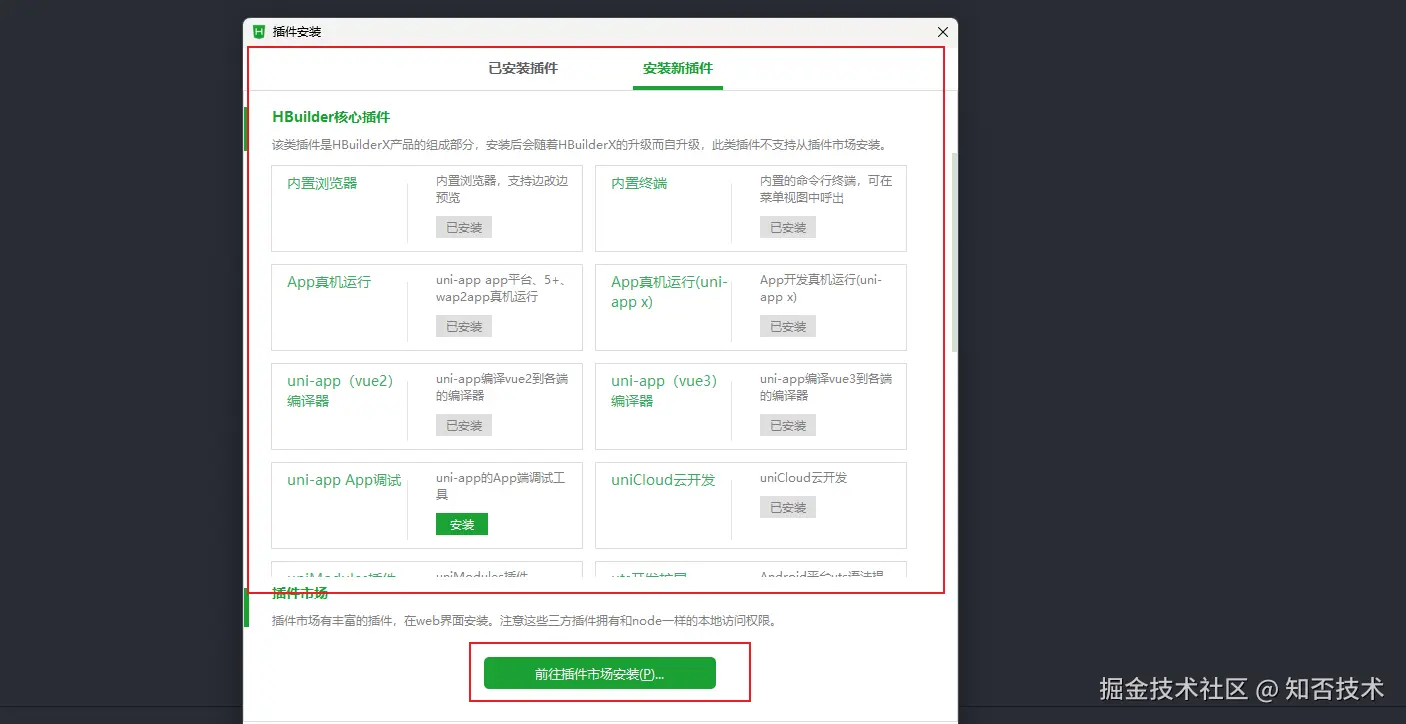Viewport: 1406px width, 724px height.
Task: Click the App真机运行(uni-app x) plugin title
Action: 669,292
